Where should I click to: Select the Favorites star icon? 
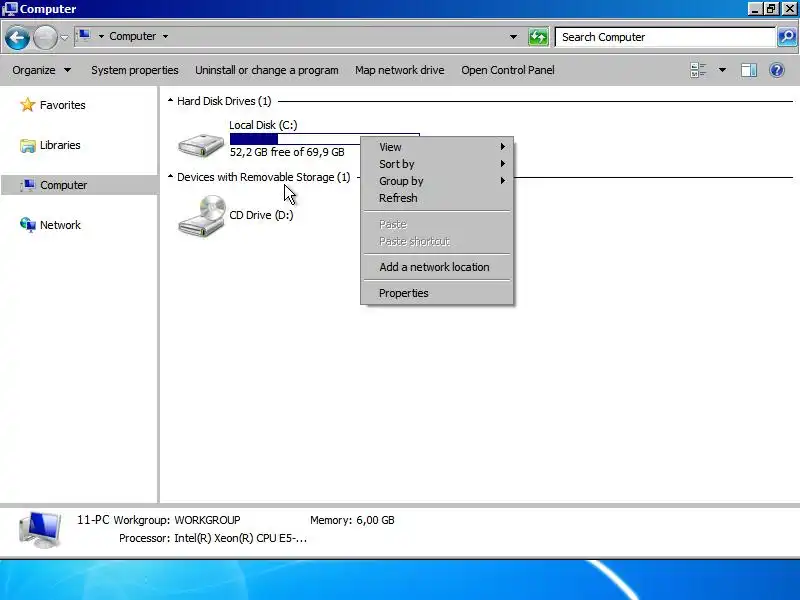(28, 105)
